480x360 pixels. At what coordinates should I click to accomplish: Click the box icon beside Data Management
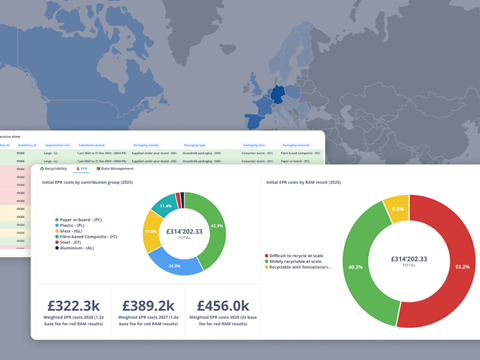(98, 169)
